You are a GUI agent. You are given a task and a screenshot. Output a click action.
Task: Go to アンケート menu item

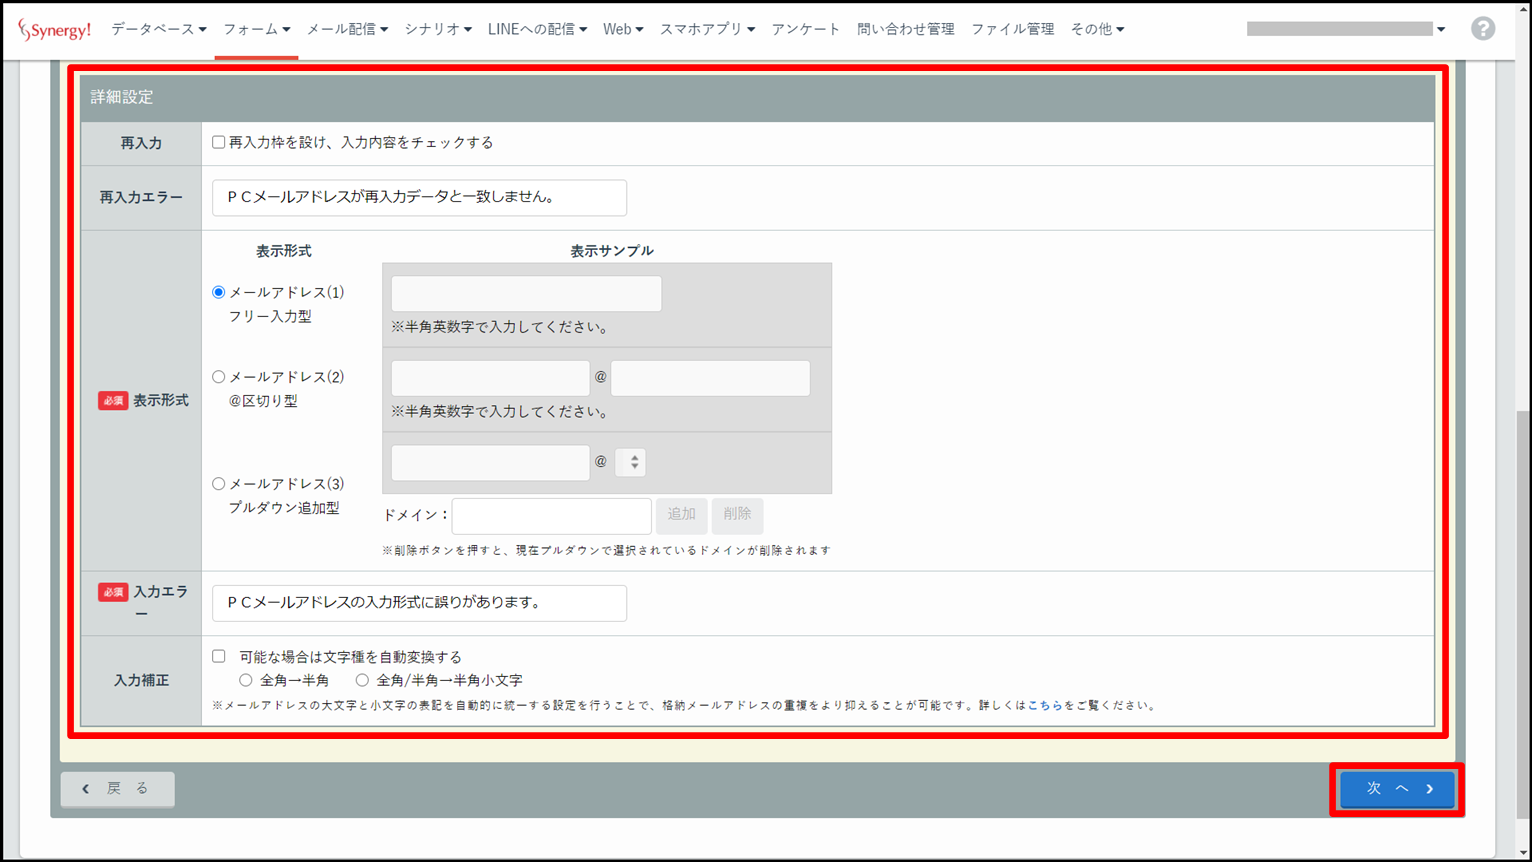point(805,30)
